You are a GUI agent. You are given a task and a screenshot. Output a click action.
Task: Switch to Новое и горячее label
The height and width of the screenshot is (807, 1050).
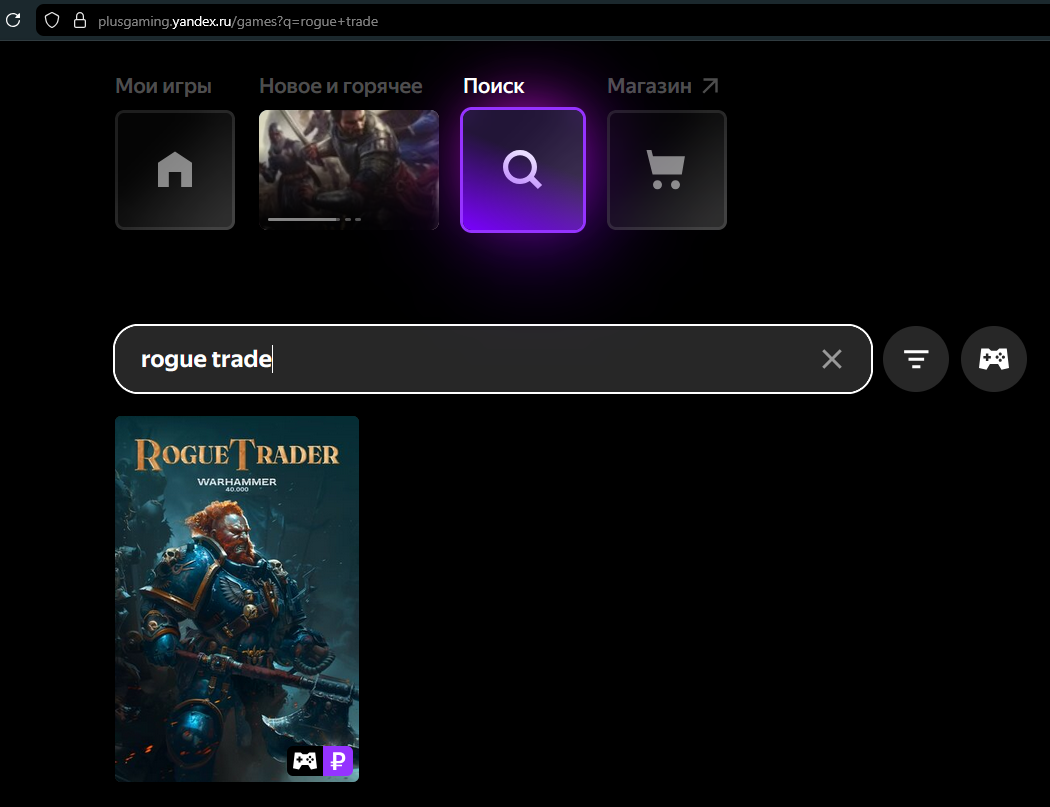[340, 86]
